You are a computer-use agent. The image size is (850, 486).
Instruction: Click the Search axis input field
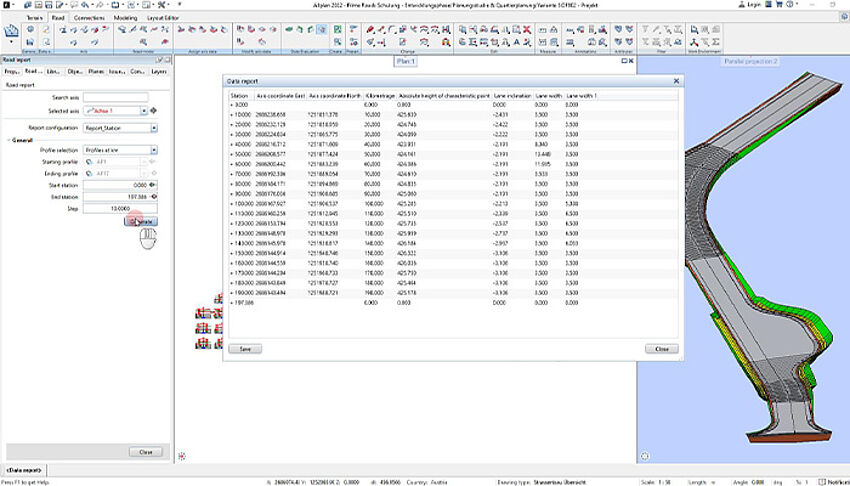click(115, 97)
